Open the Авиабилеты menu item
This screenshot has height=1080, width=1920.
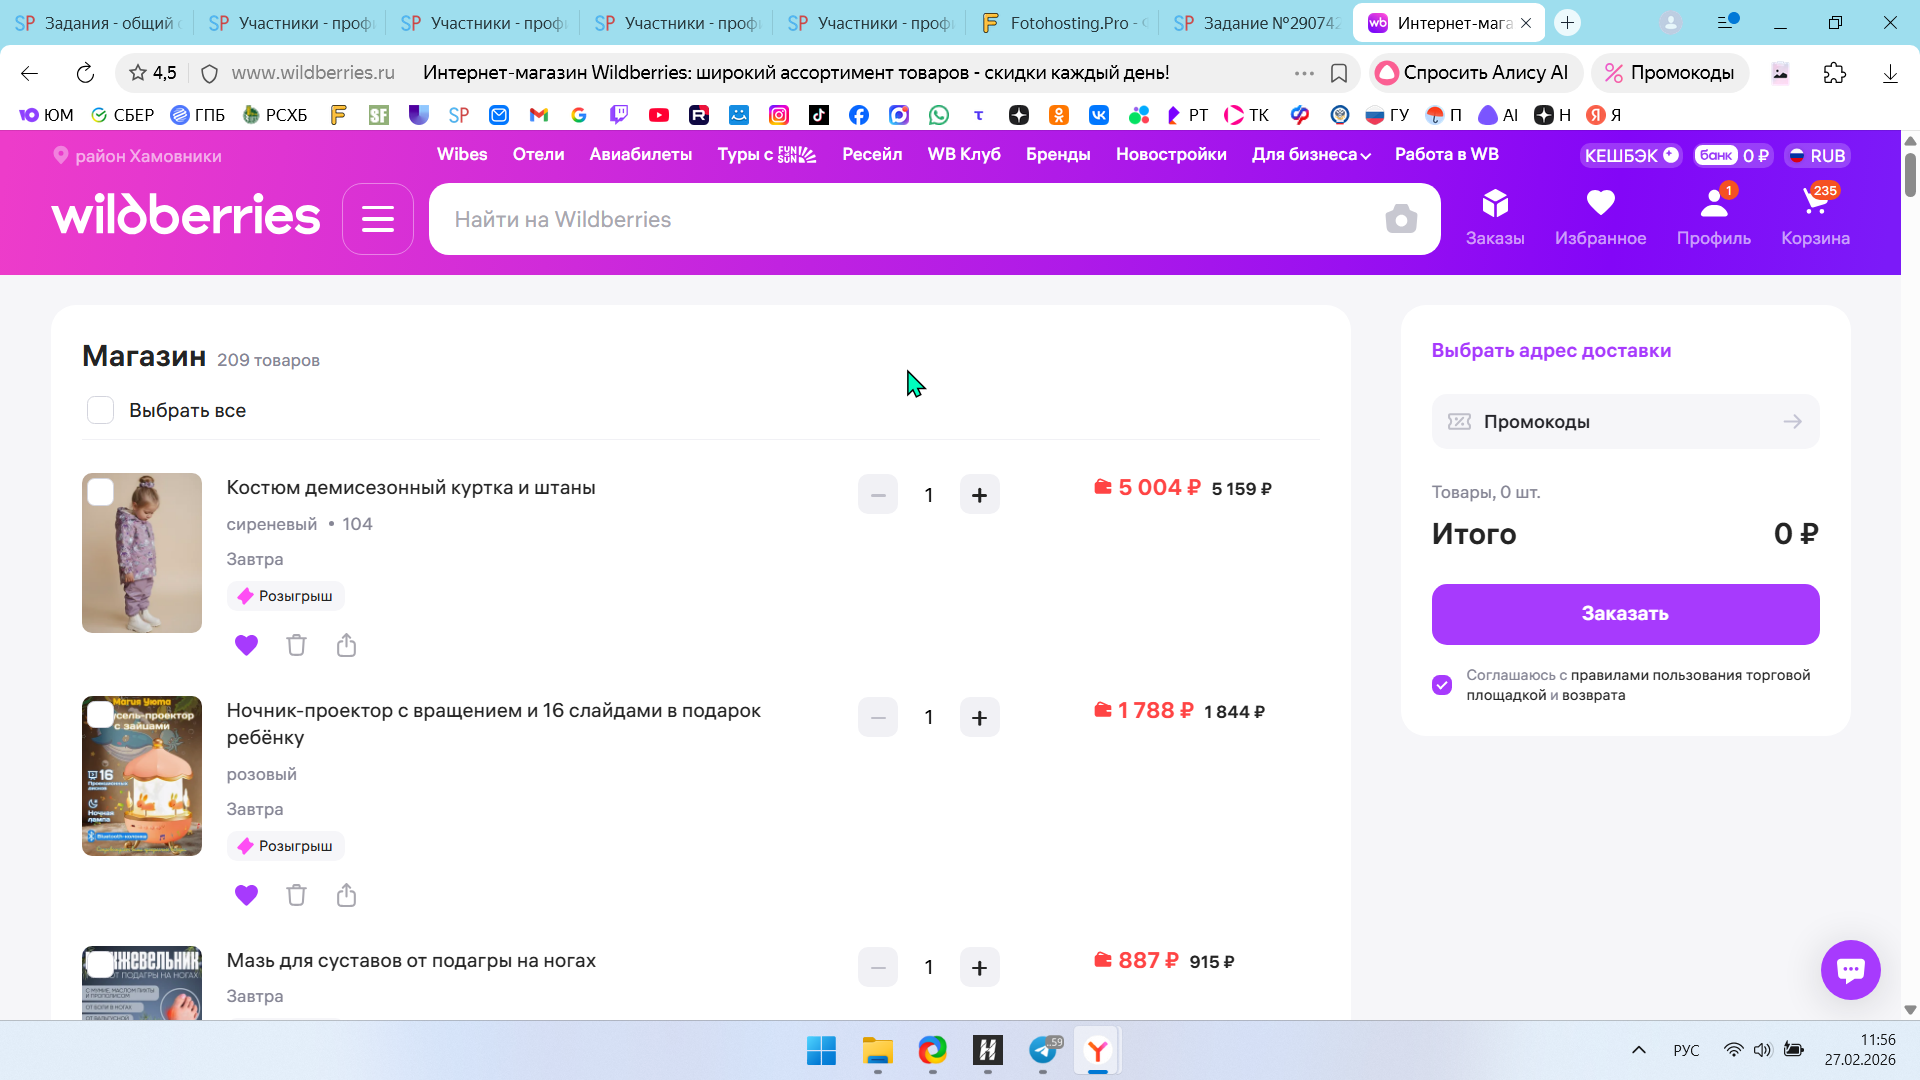[640, 154]
